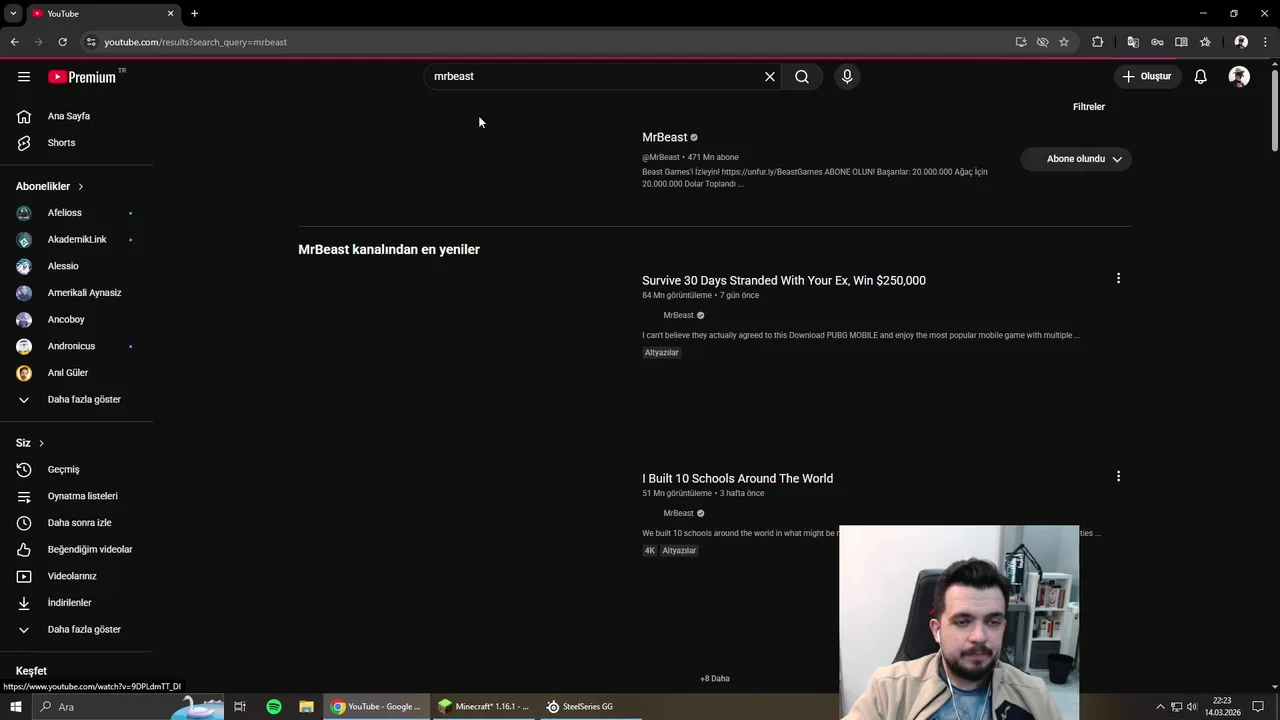Image resolution: width=1280 pixels, height=720 pixels.
Task: Clear the mrbeast search query with X
Action: coord(770,77)
